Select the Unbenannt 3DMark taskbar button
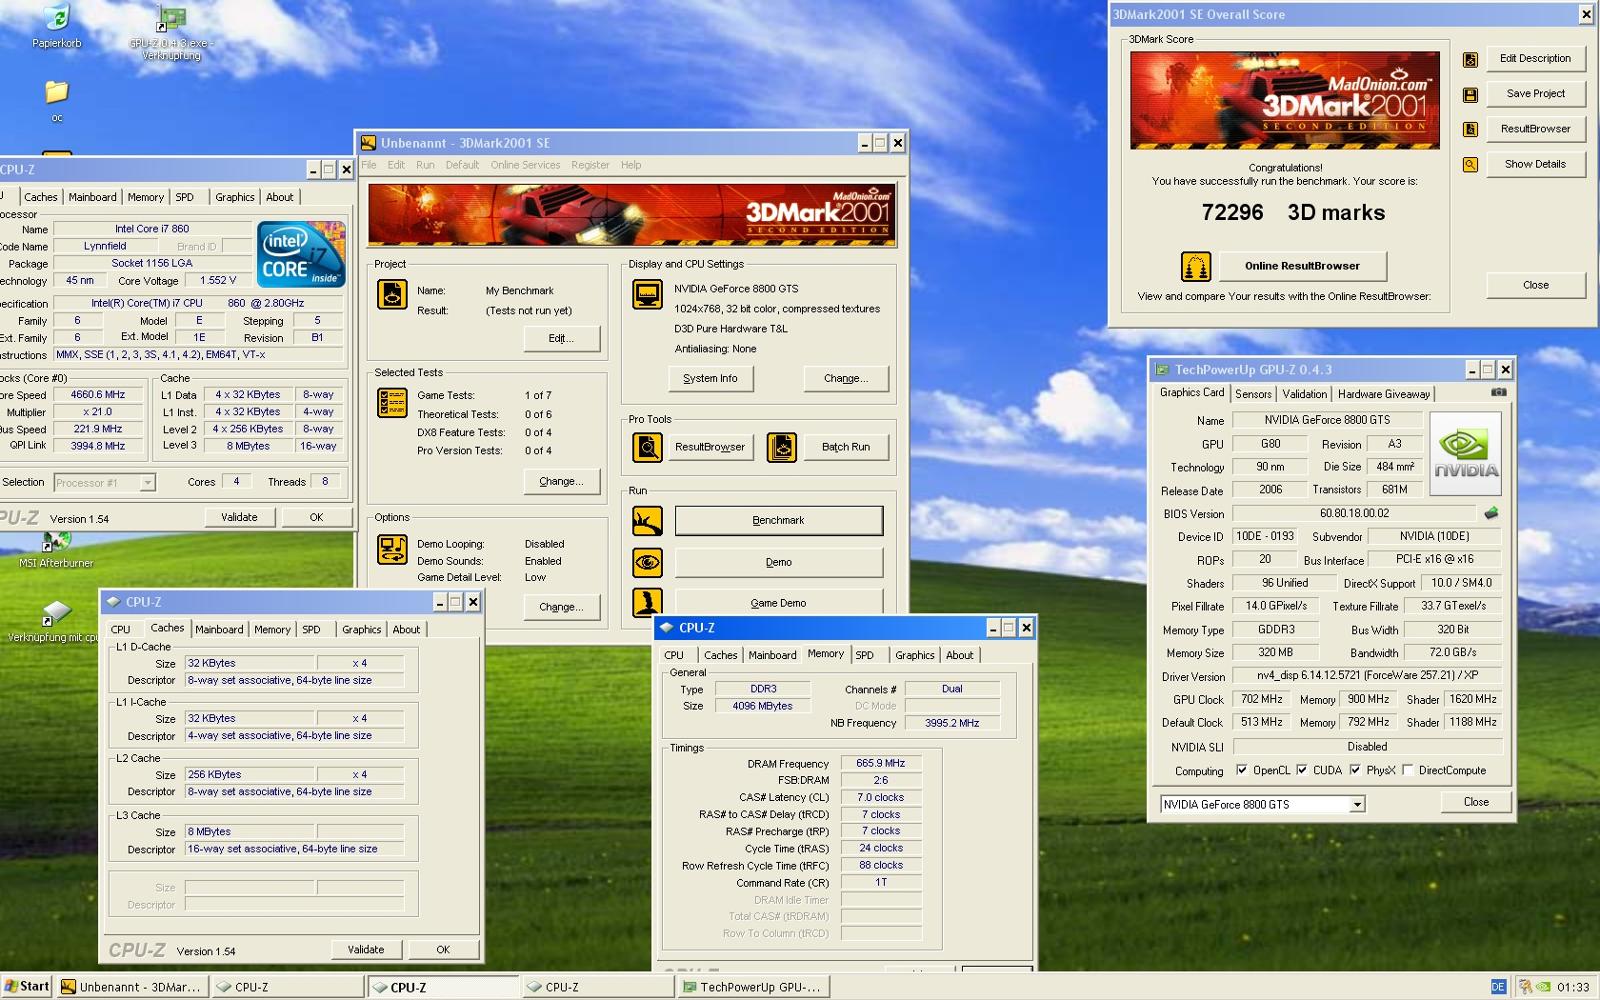Image resolution: width=1600 pixels, height=1000 pixels. pyautogui.click(x=133, y=987)
